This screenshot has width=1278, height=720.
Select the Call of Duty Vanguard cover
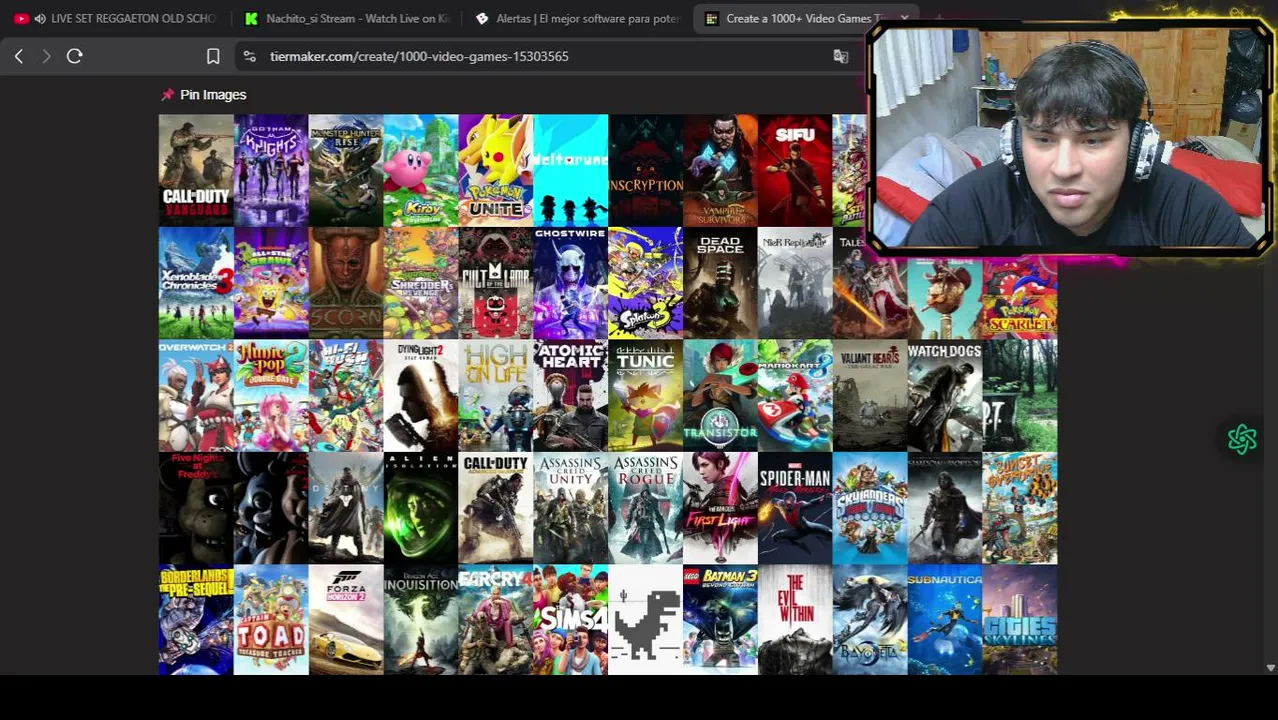click(x=196, y=170)
